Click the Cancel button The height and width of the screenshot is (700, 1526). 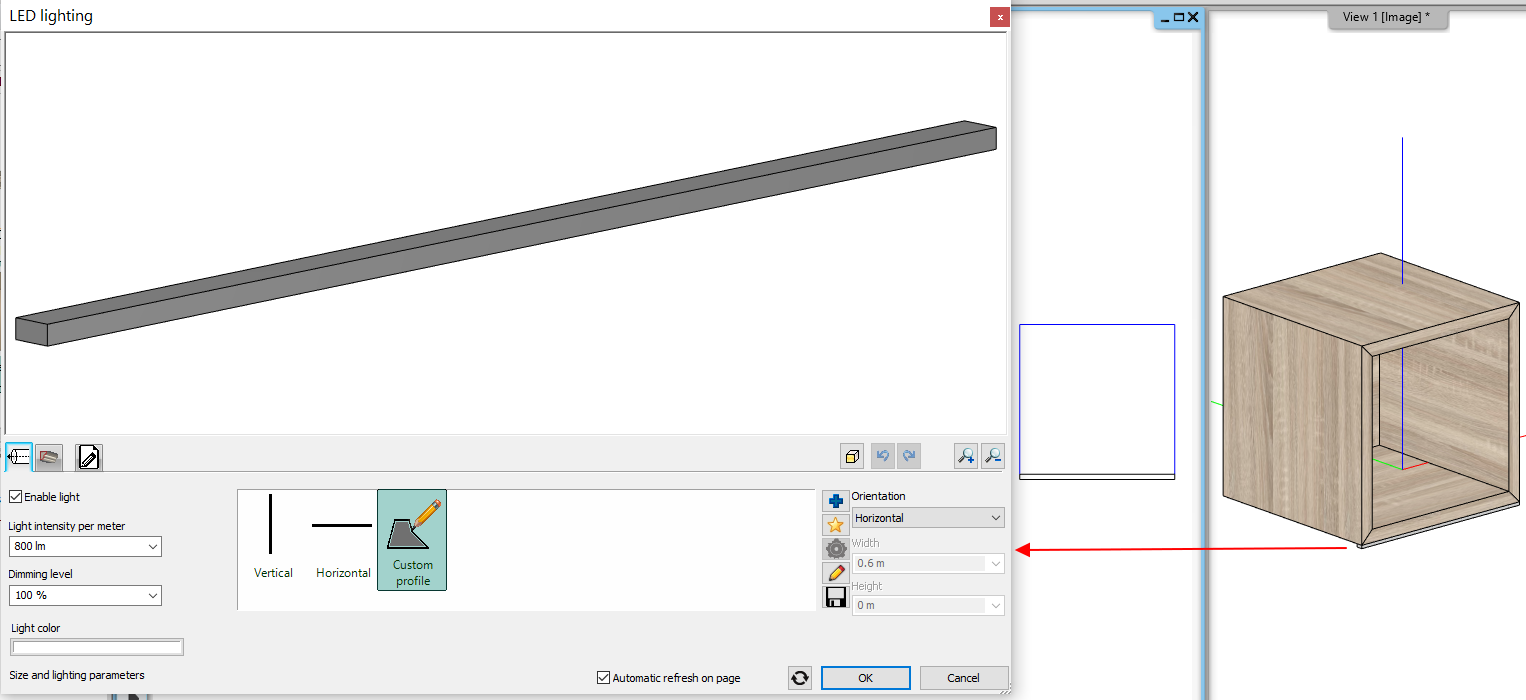964,678
